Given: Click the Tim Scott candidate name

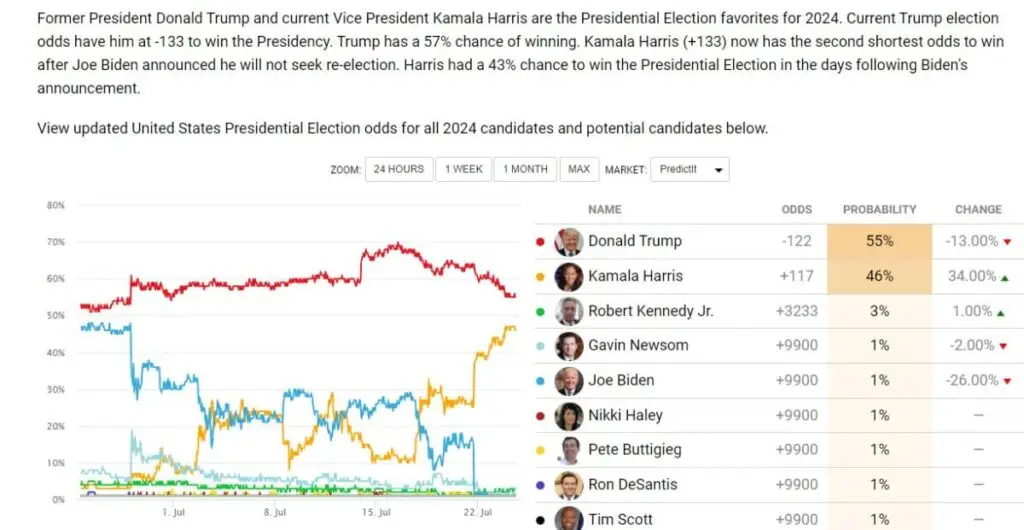Looking at the screenshot, I should click(621, 519).
